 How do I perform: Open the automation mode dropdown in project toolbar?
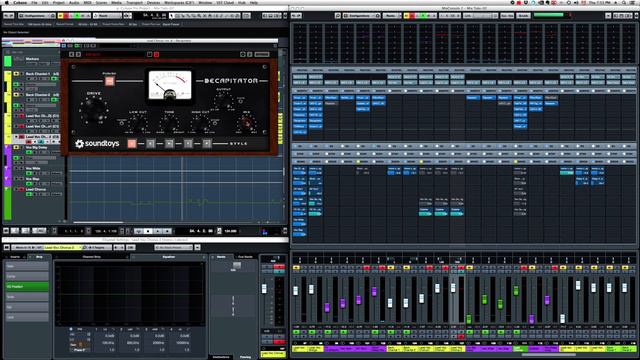(x=107, y=16)
